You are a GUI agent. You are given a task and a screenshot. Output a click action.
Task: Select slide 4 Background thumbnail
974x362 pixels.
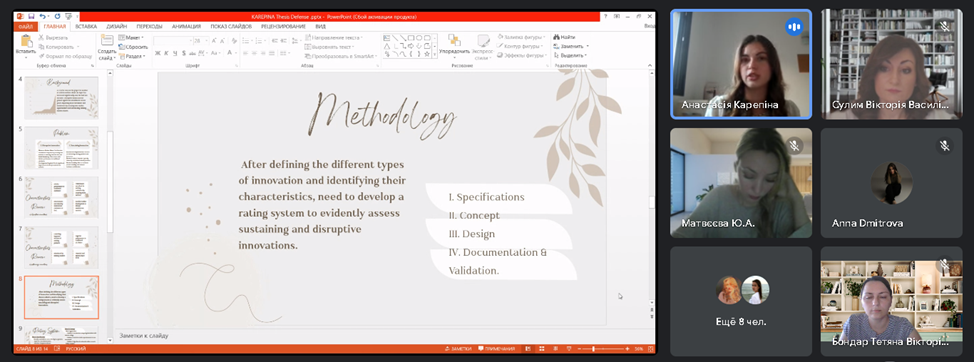[x=61, y=97]
